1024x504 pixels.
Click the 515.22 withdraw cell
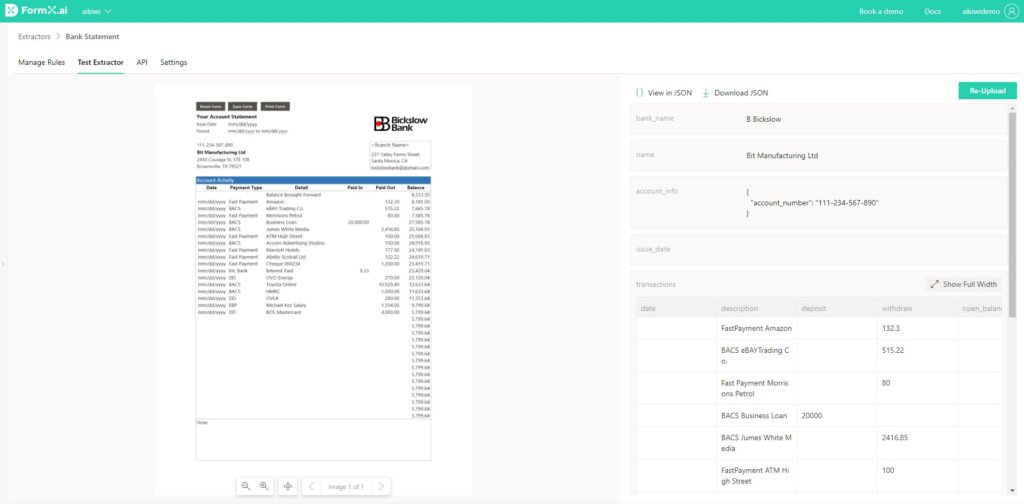tap(917, 356)
